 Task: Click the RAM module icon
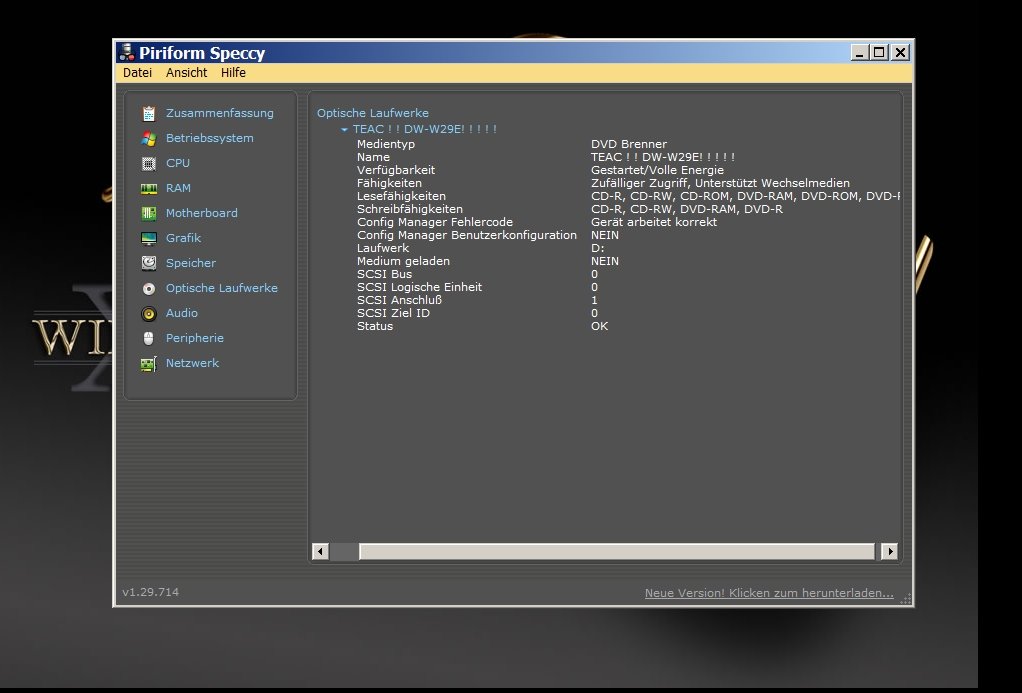[x=149, y=188]
